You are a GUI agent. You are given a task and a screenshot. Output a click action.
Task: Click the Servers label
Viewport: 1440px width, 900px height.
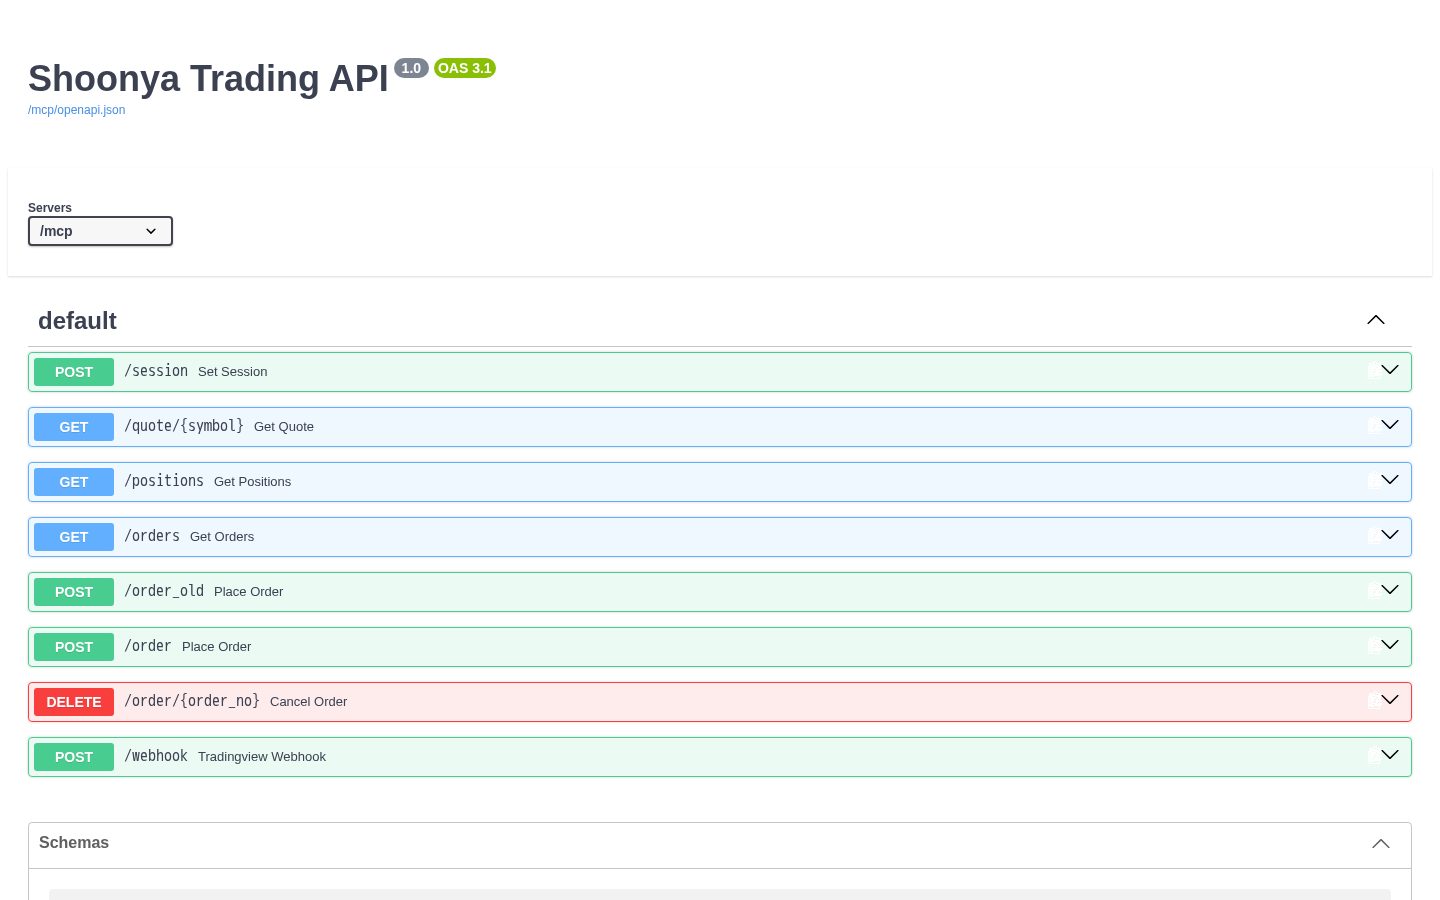(x=50, y=208)
